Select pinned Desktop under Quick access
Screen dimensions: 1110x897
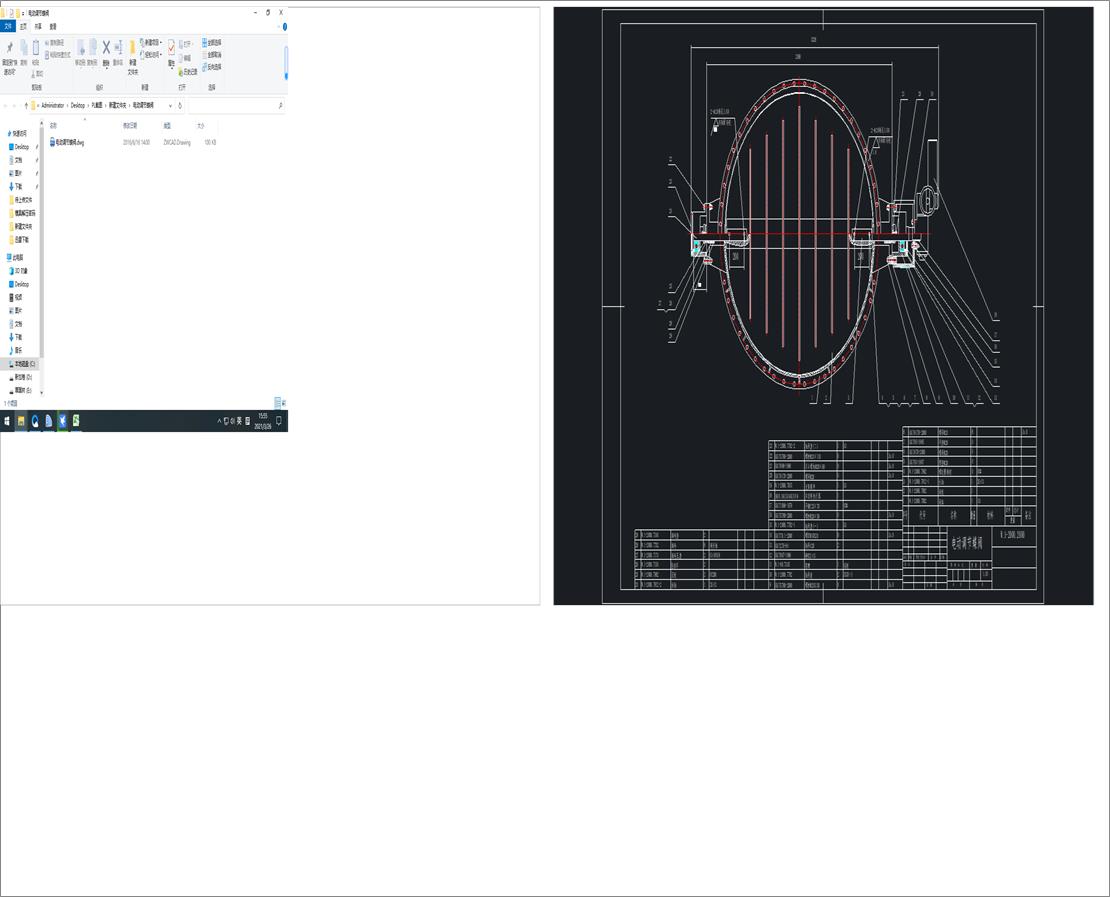(21, 147)
